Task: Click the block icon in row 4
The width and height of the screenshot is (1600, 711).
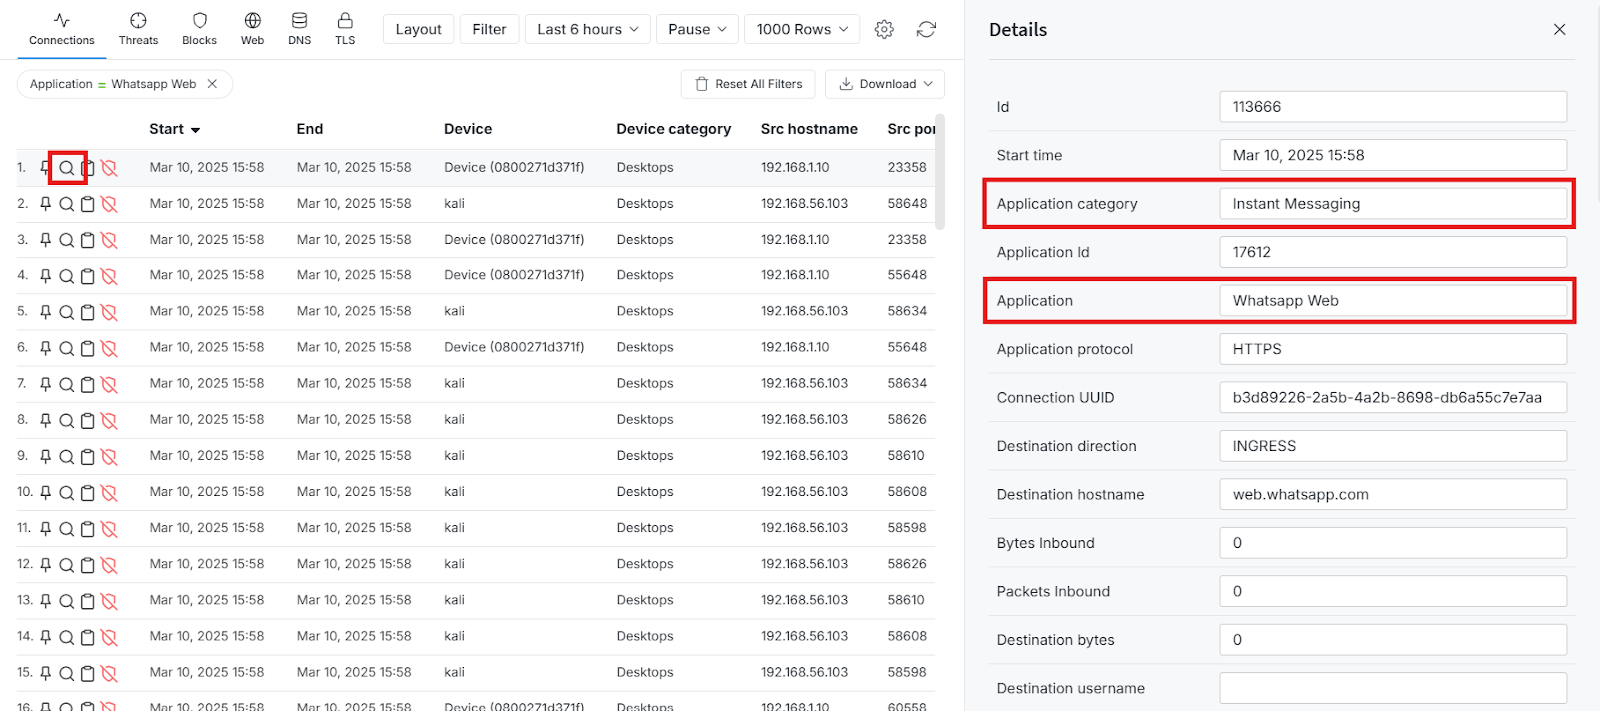Action: click(x=109, y=276)
